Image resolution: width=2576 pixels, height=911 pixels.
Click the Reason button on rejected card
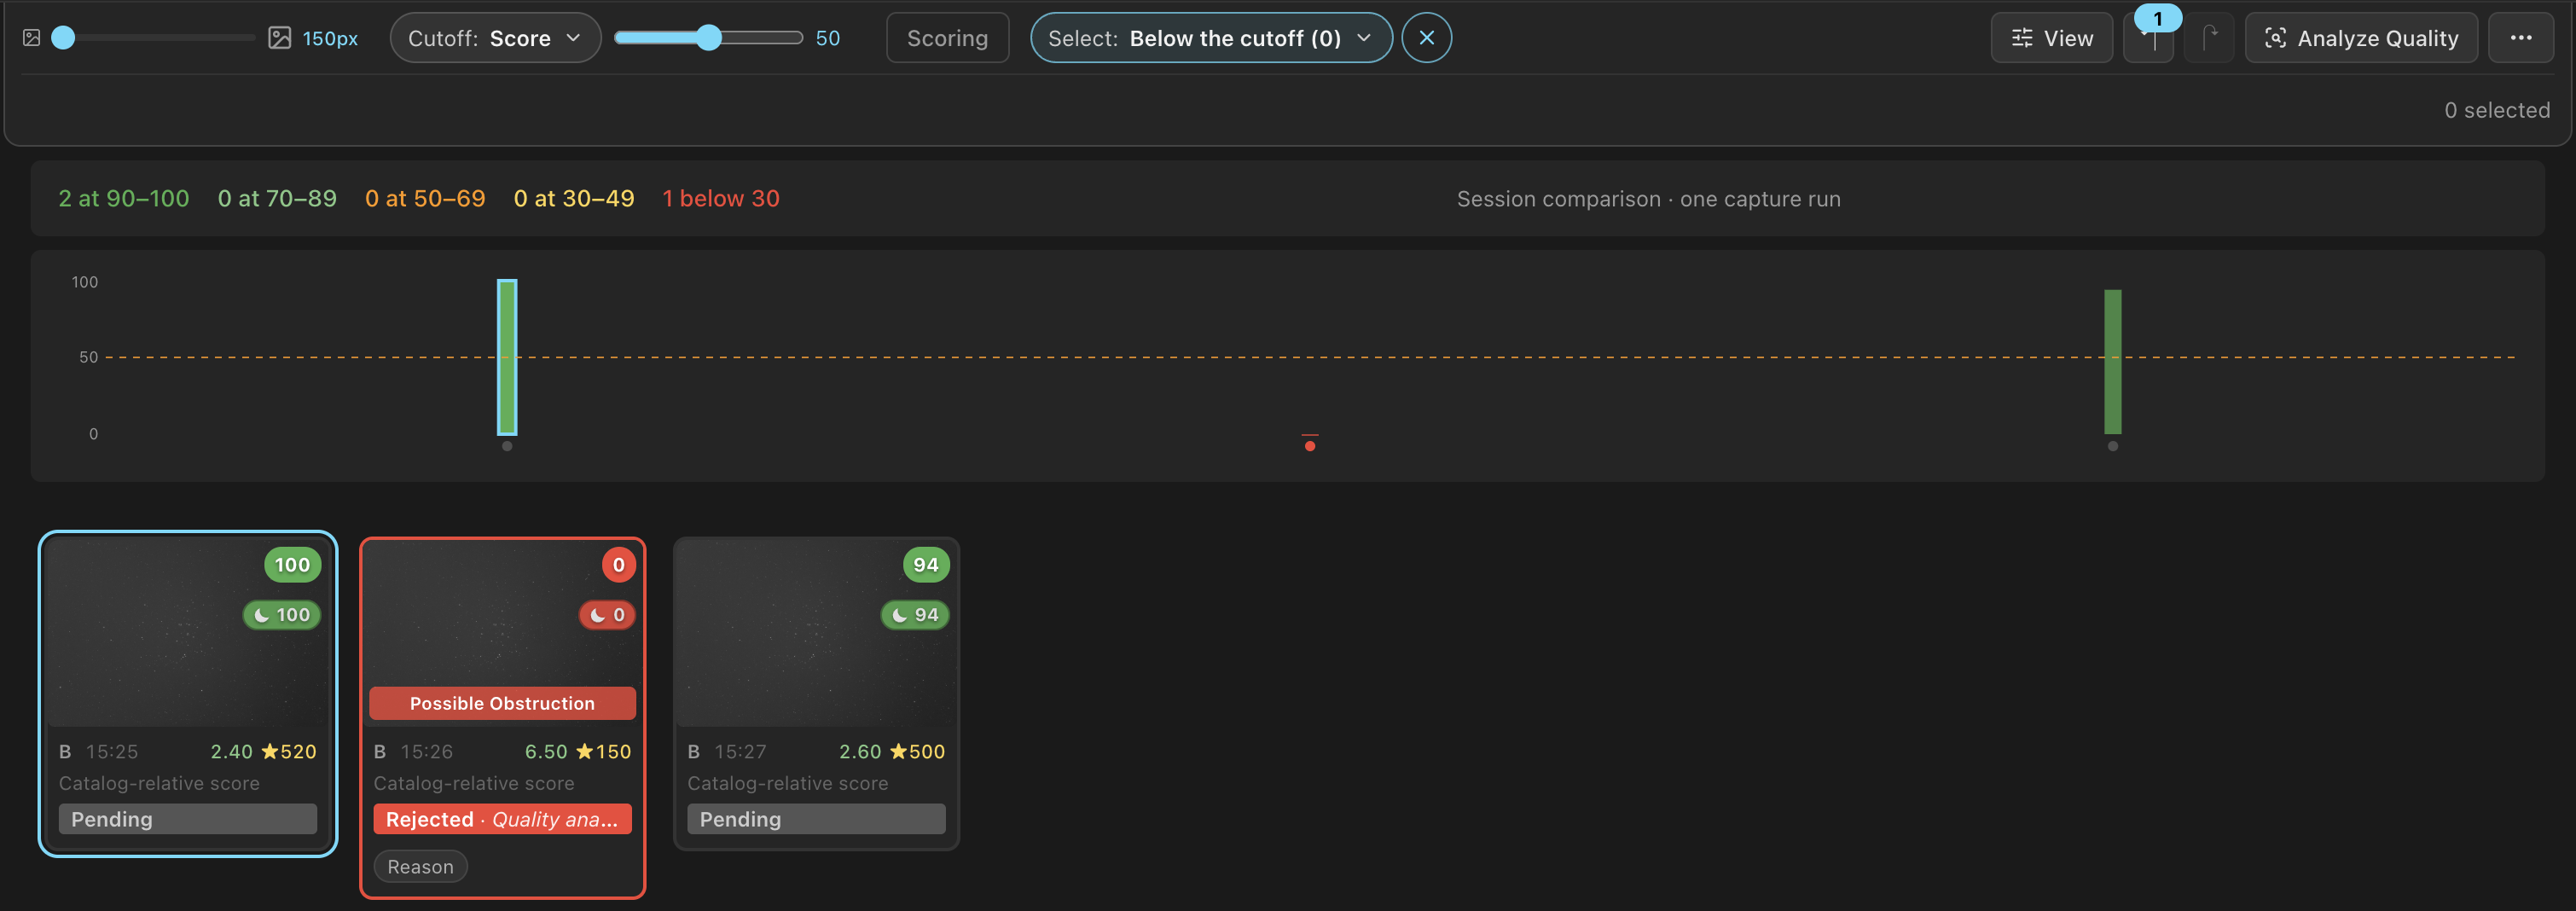[x=420, y=866]
